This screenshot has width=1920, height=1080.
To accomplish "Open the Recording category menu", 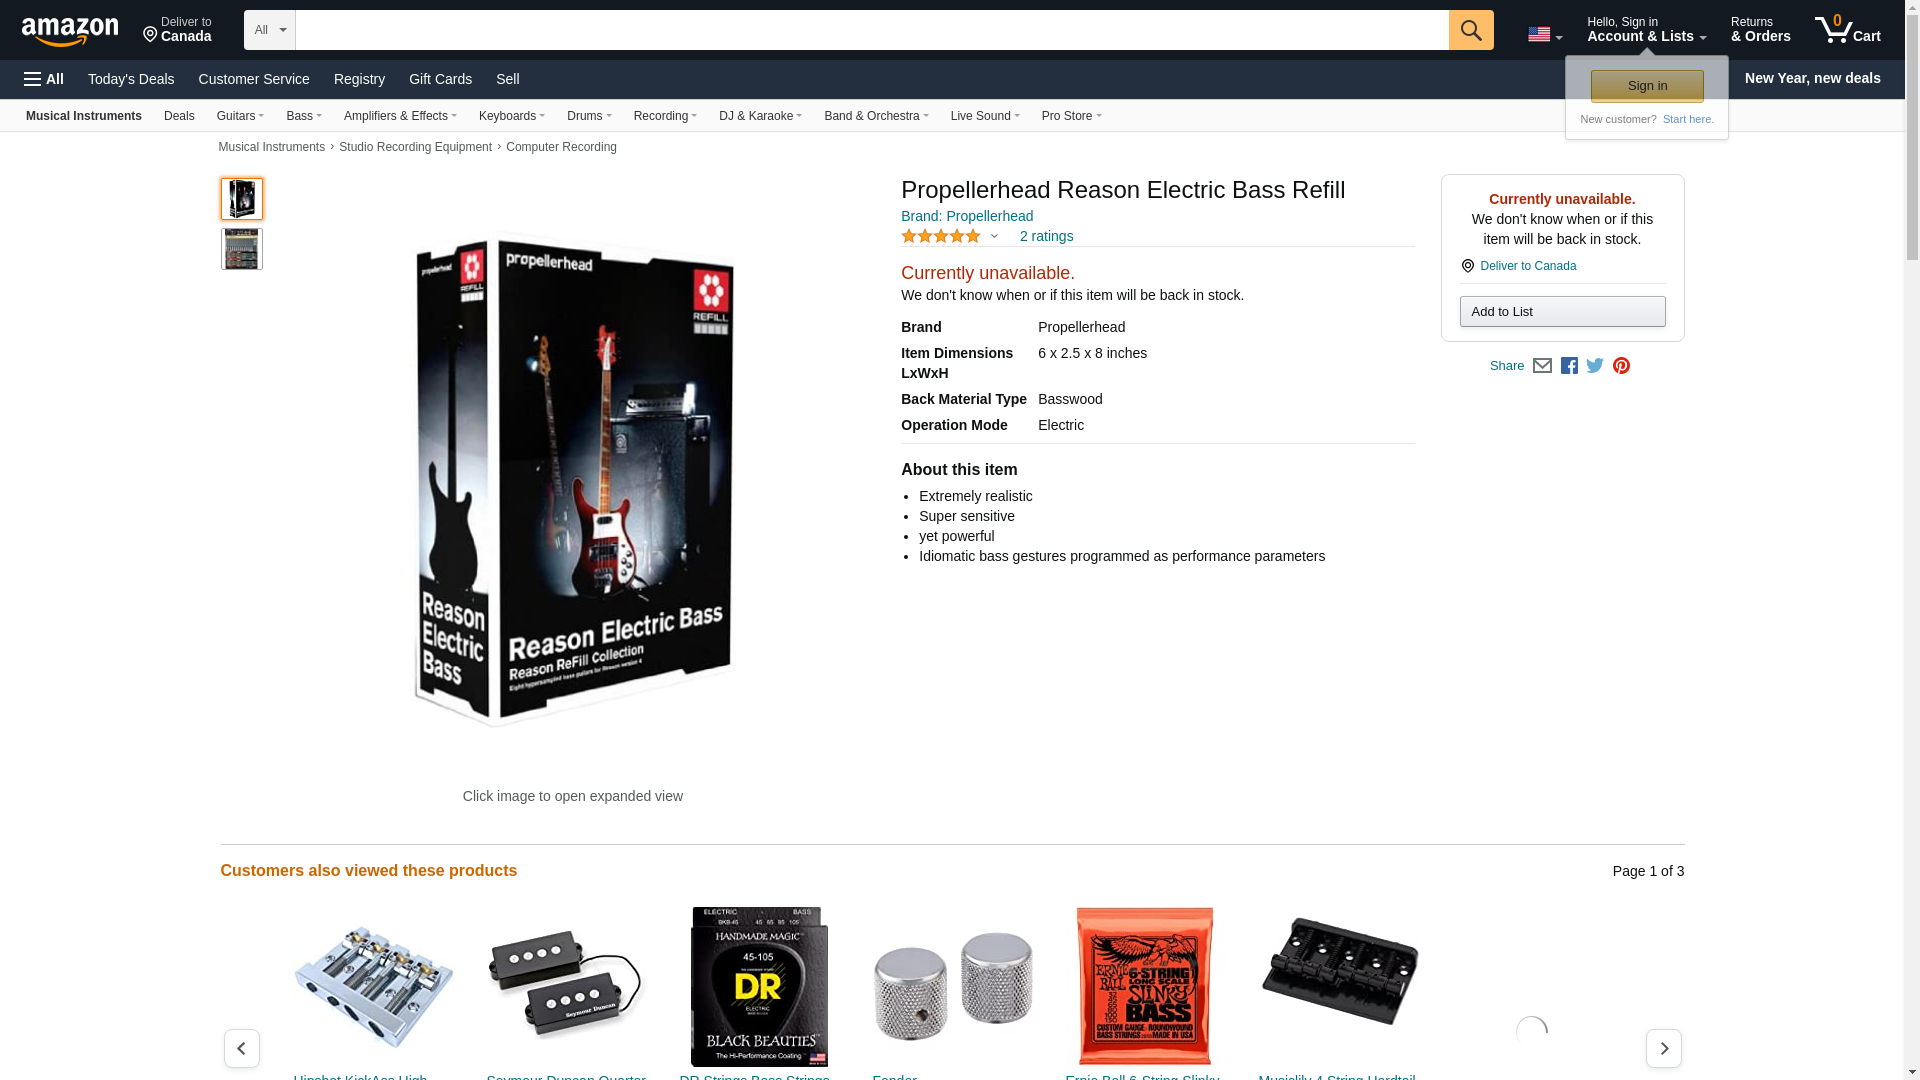I will [665, 116].
